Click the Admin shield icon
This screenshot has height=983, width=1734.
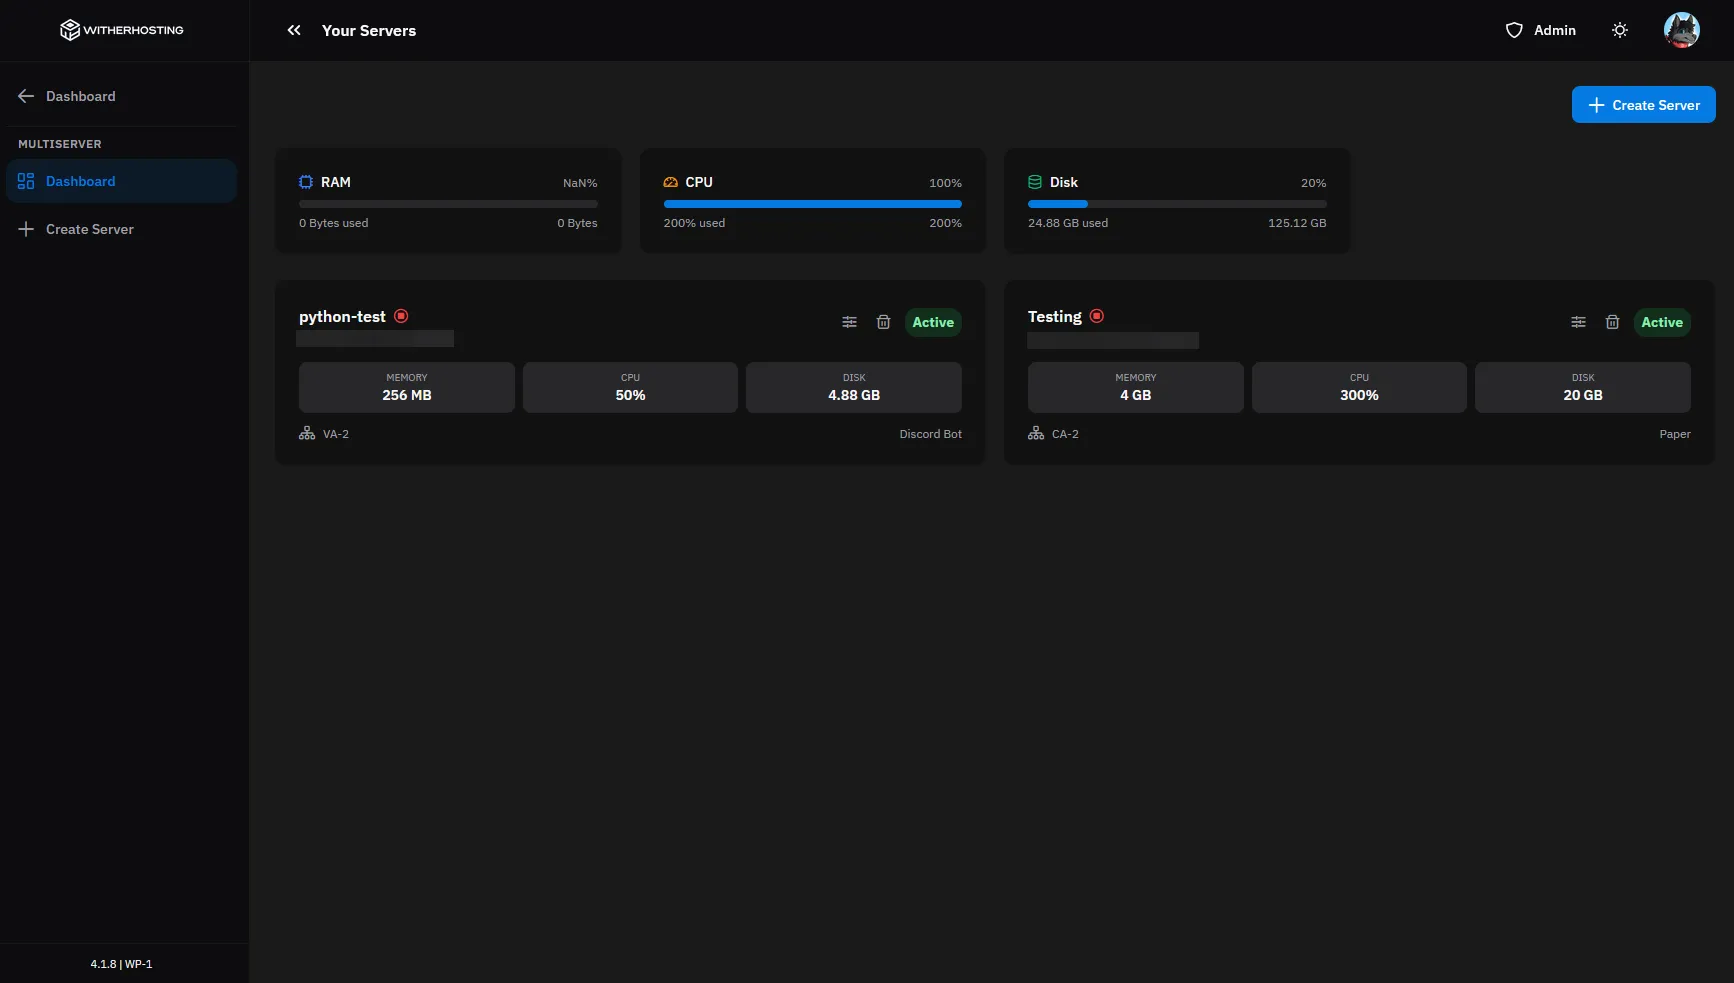(x=1514, y=30)
